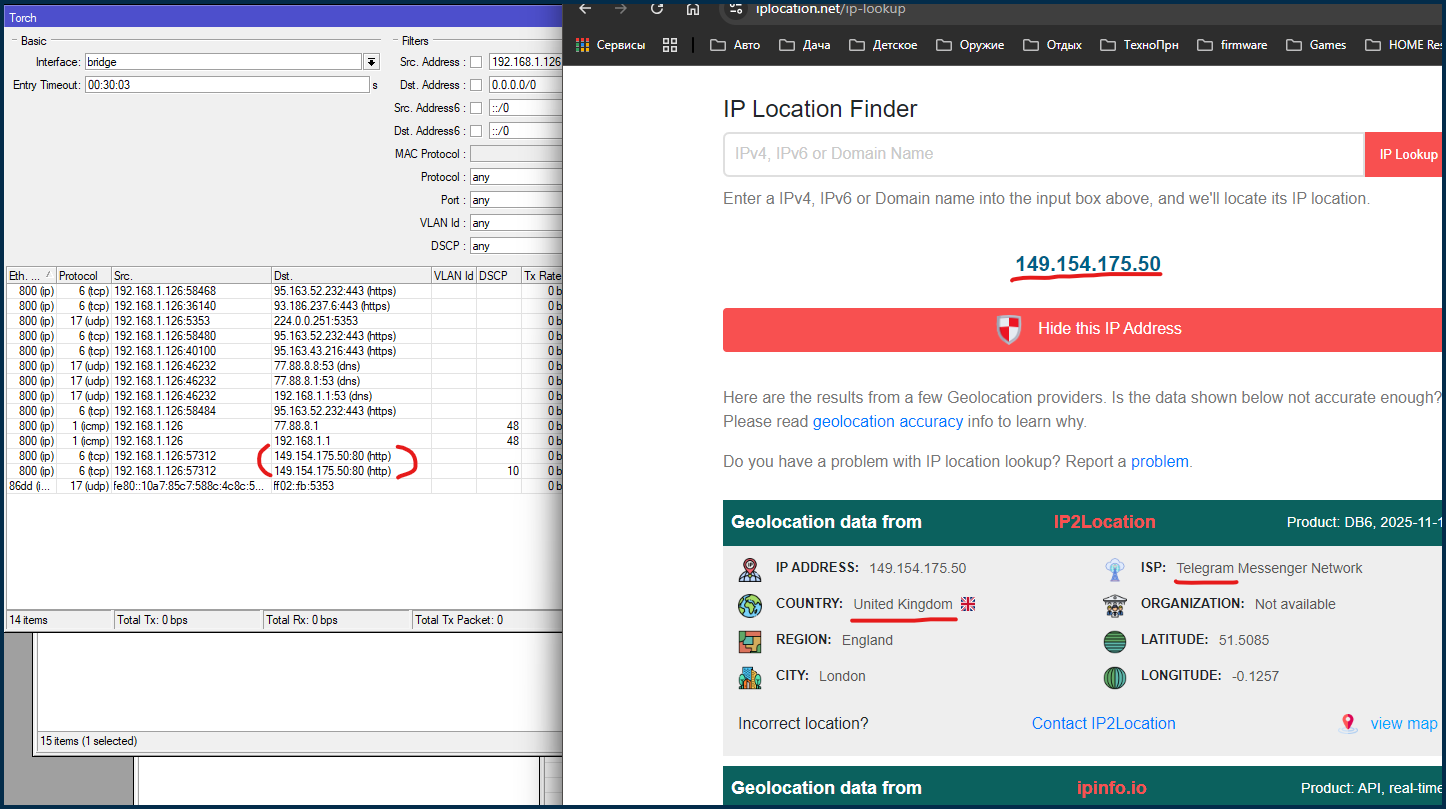Click the REGION map icon

tap(750, 641)
